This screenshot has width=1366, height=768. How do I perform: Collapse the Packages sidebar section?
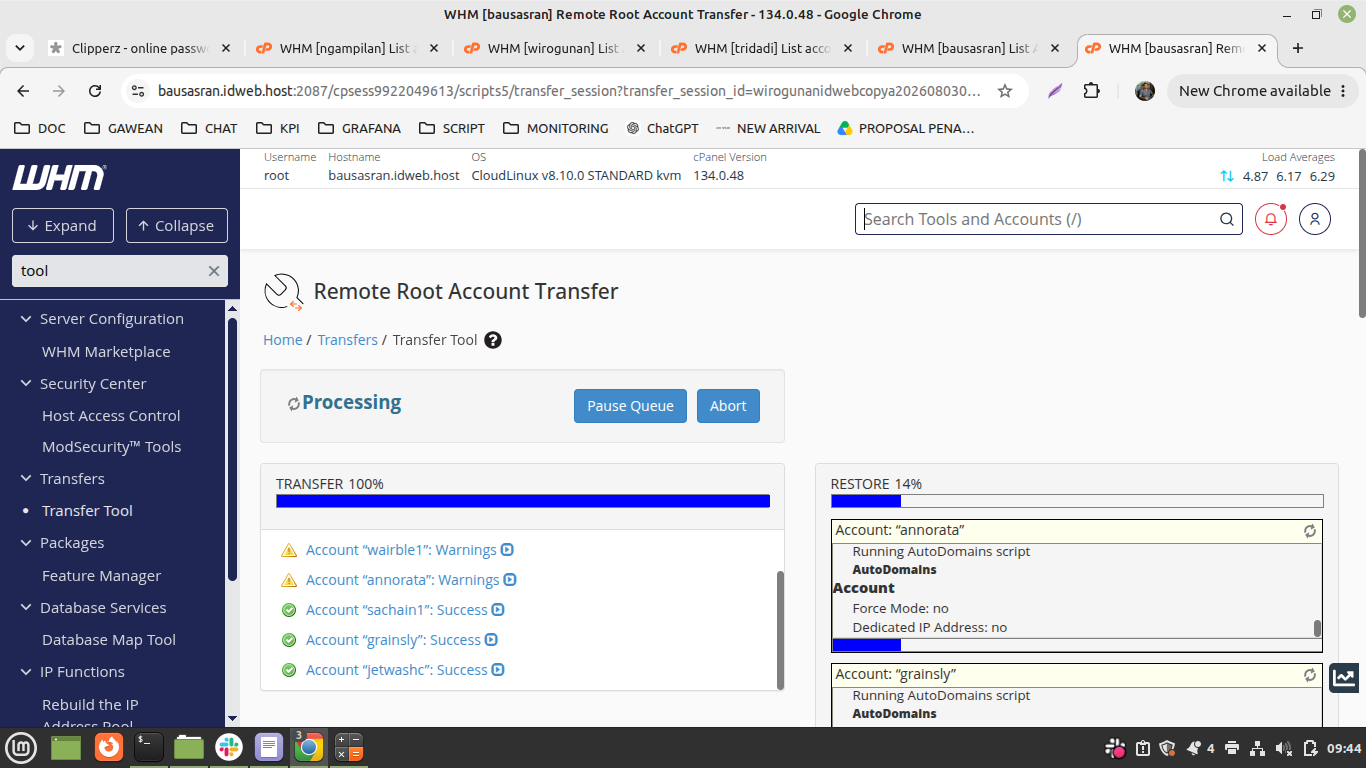point(27,543)
